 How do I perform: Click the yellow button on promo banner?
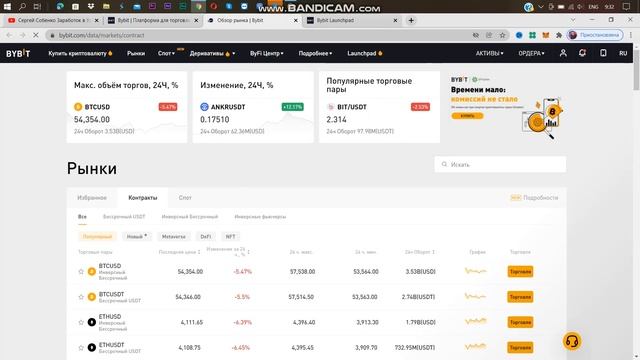(467, 116)
